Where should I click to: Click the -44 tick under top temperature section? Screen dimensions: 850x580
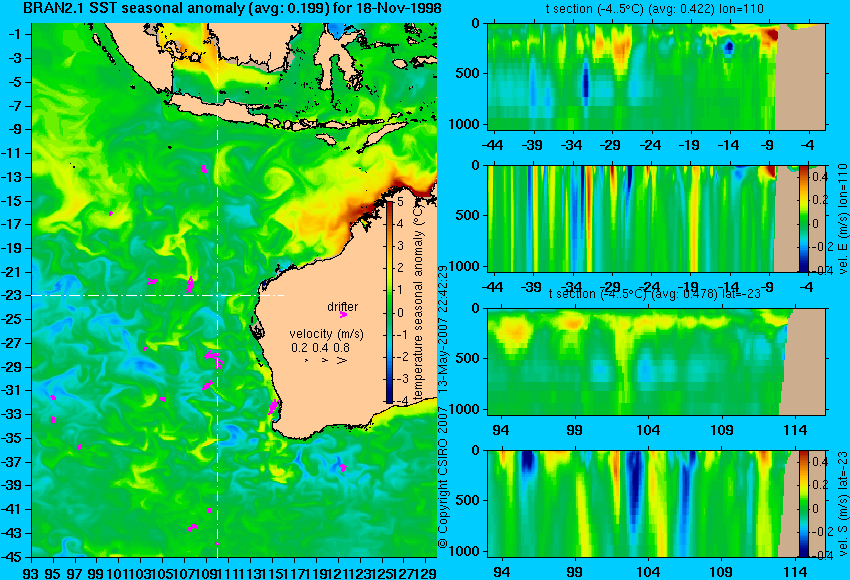(492, 145)
